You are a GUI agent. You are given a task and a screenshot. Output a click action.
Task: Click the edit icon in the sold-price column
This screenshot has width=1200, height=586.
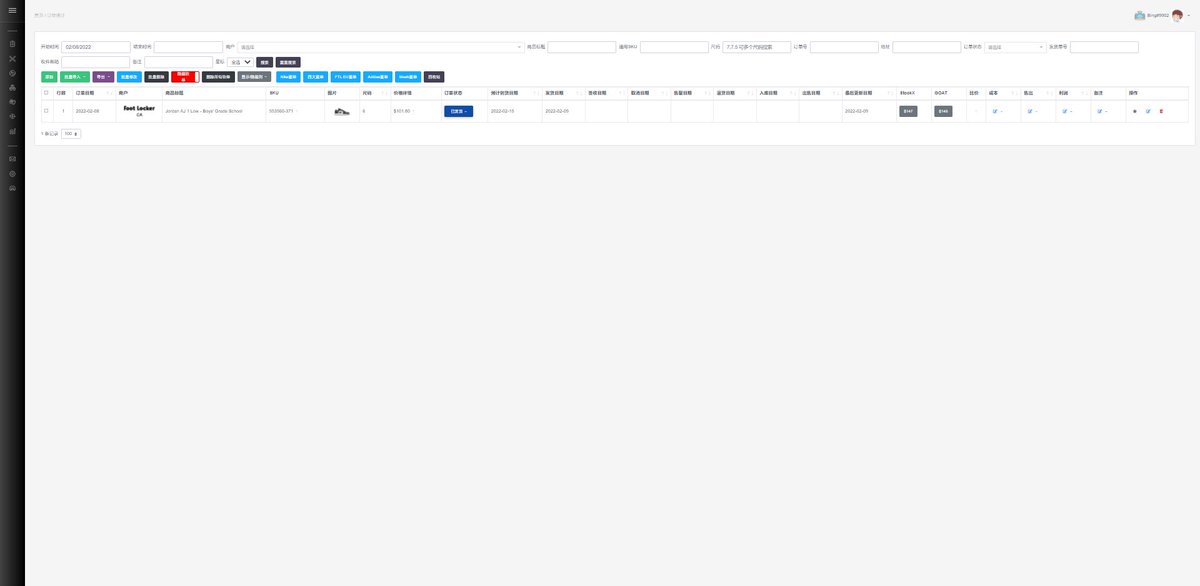[x=1030, y=111]
